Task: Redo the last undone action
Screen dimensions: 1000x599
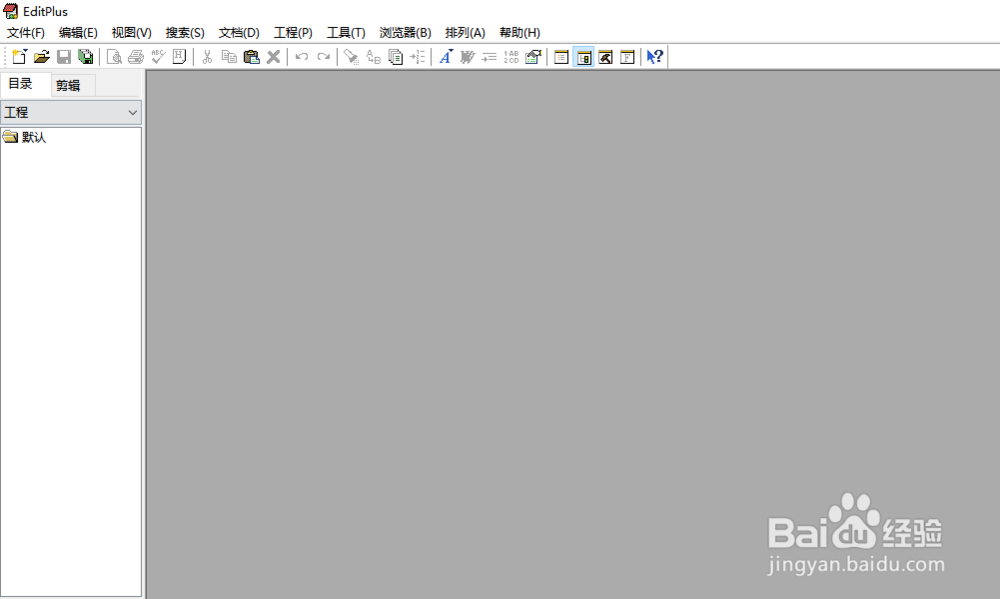Action: tap(323, 57)
